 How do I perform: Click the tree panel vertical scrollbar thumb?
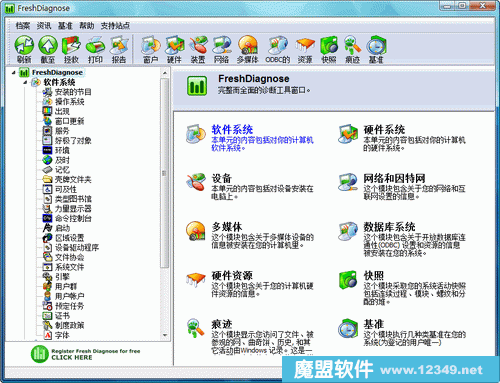coord(165,173)
